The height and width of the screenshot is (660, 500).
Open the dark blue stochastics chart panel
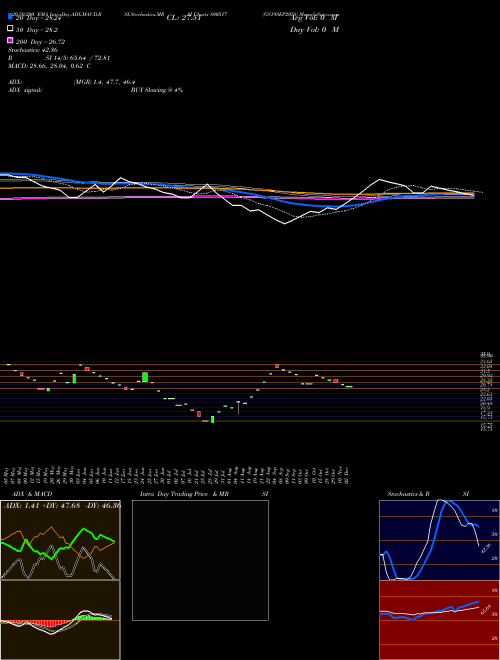click(x=439, y=540)
